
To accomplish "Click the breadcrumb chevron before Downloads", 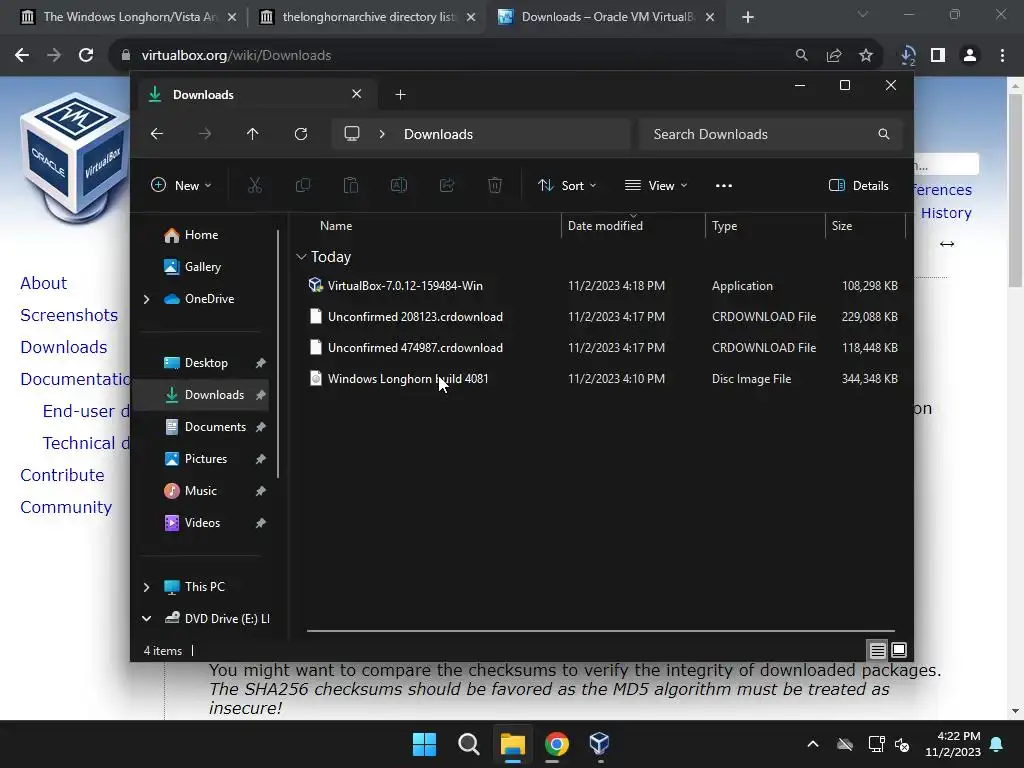I will (382, 134).
